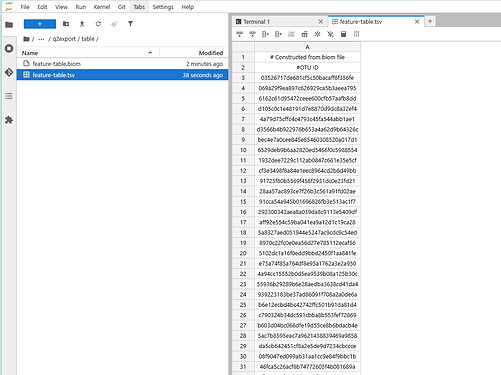Screen dimensions: 501x375
Task: Select row 1 header
Action: [x=243, y=57]
